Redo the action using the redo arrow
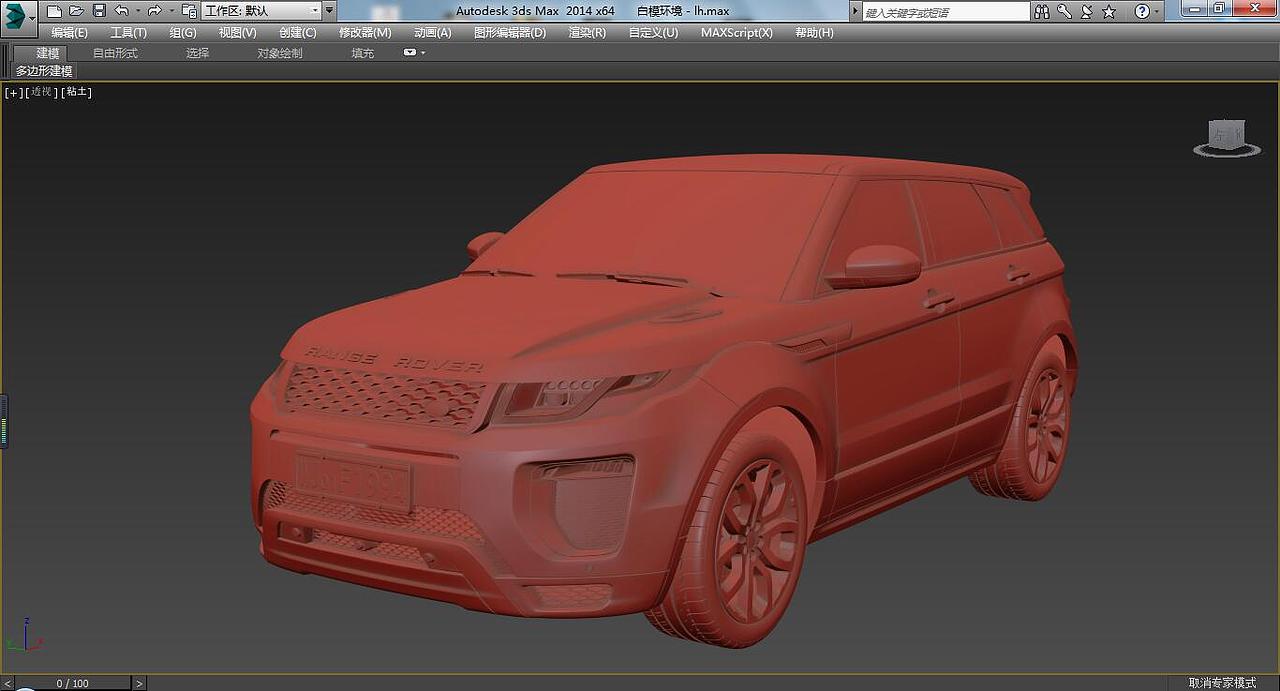The image size is (1280, 691). click(x=154, y=11)
